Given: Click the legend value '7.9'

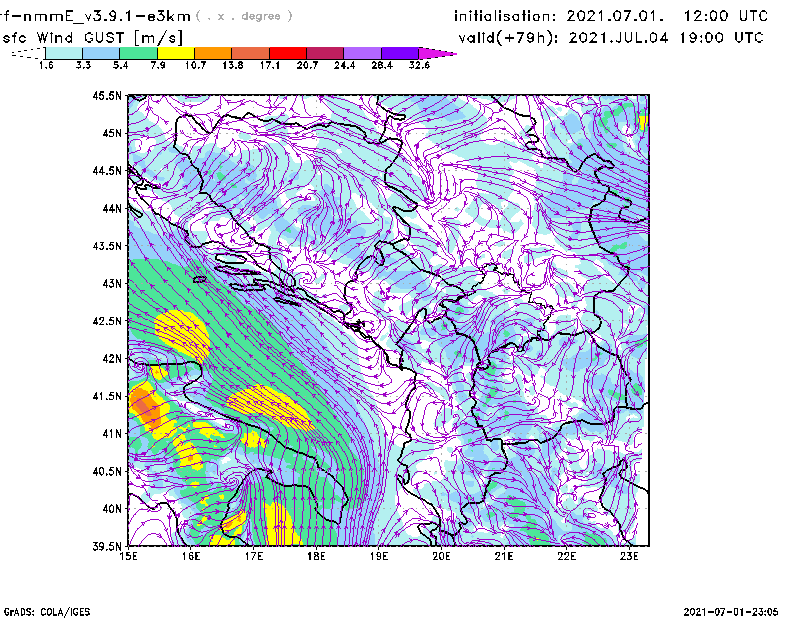Looking at the screenshot, I should pyautogui.click(x=158, y=65).
